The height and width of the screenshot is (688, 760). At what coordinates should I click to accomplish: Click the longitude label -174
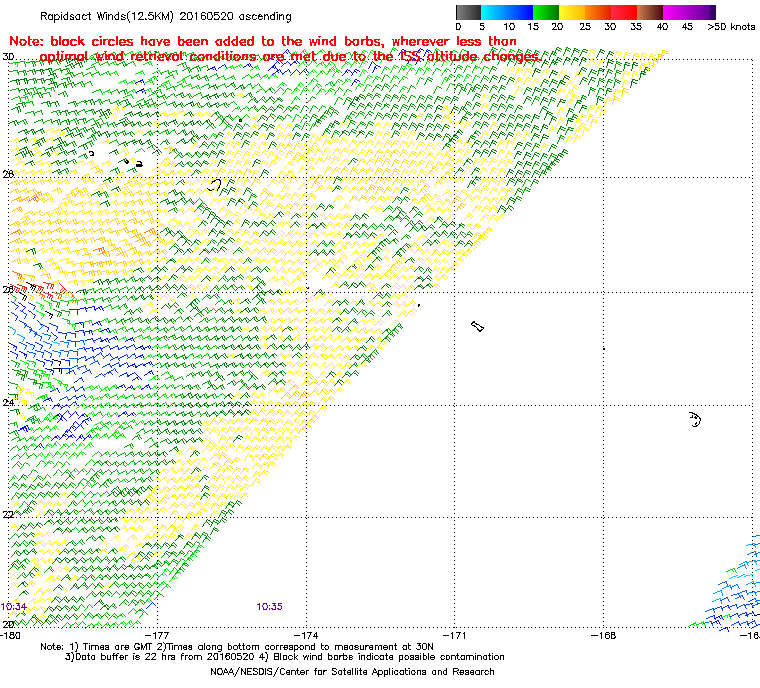[x=306, y=636]
